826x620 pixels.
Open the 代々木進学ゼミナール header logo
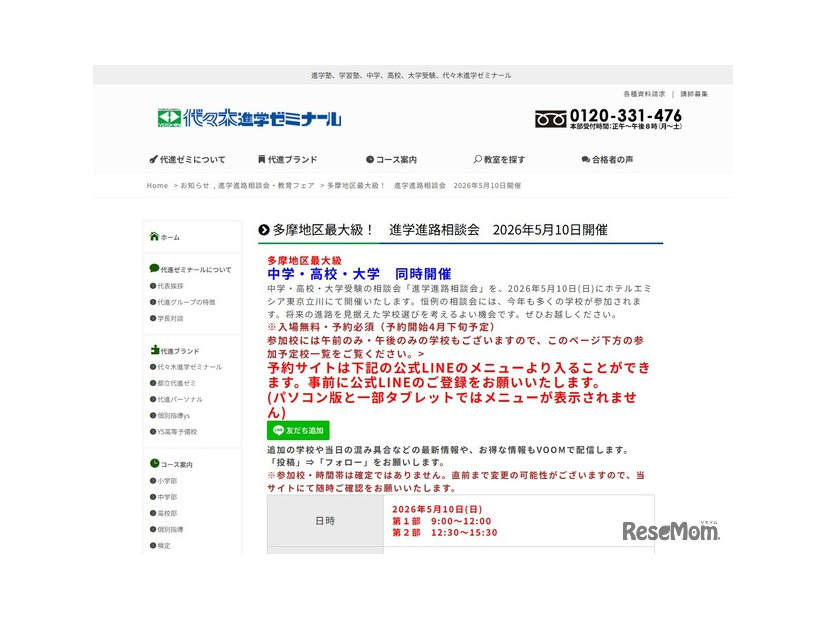tap(250, 117)
